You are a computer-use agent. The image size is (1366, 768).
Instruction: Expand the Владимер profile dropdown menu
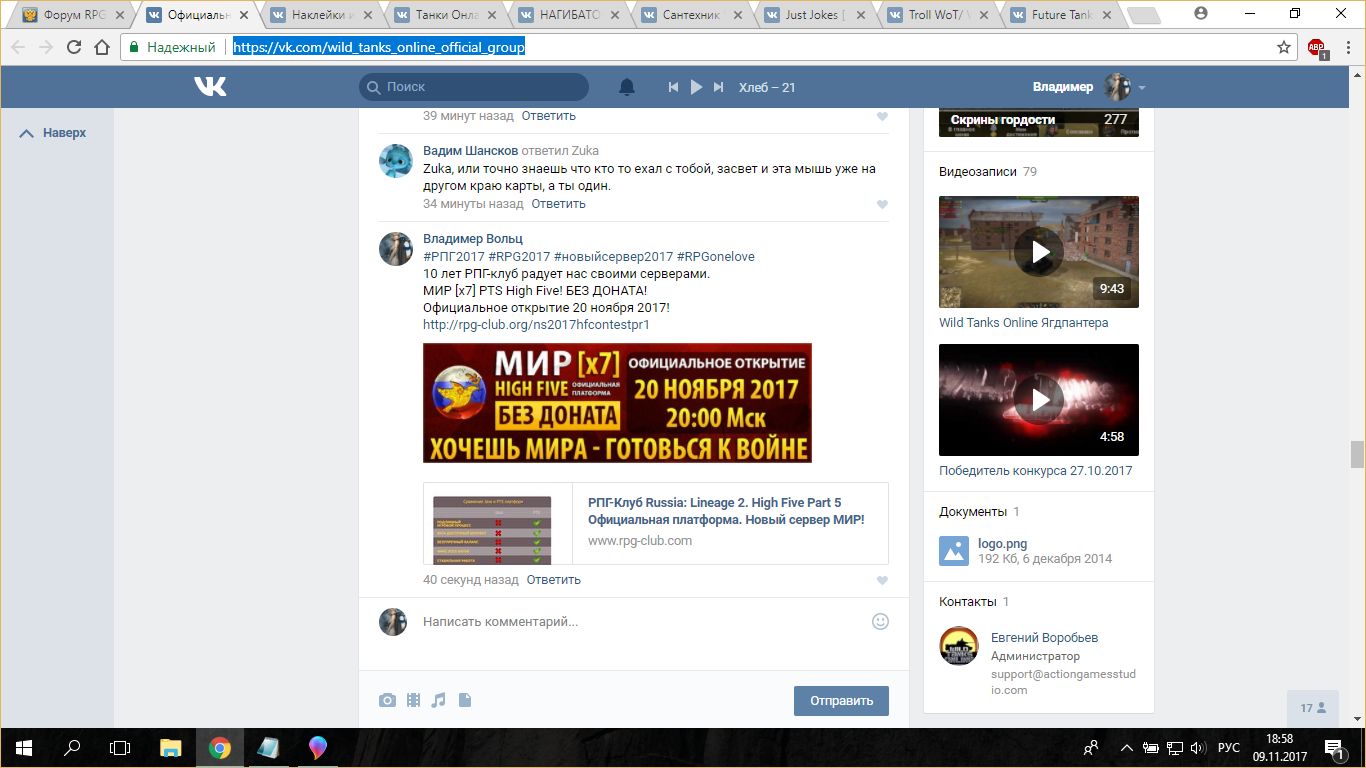coord(1141,88)
